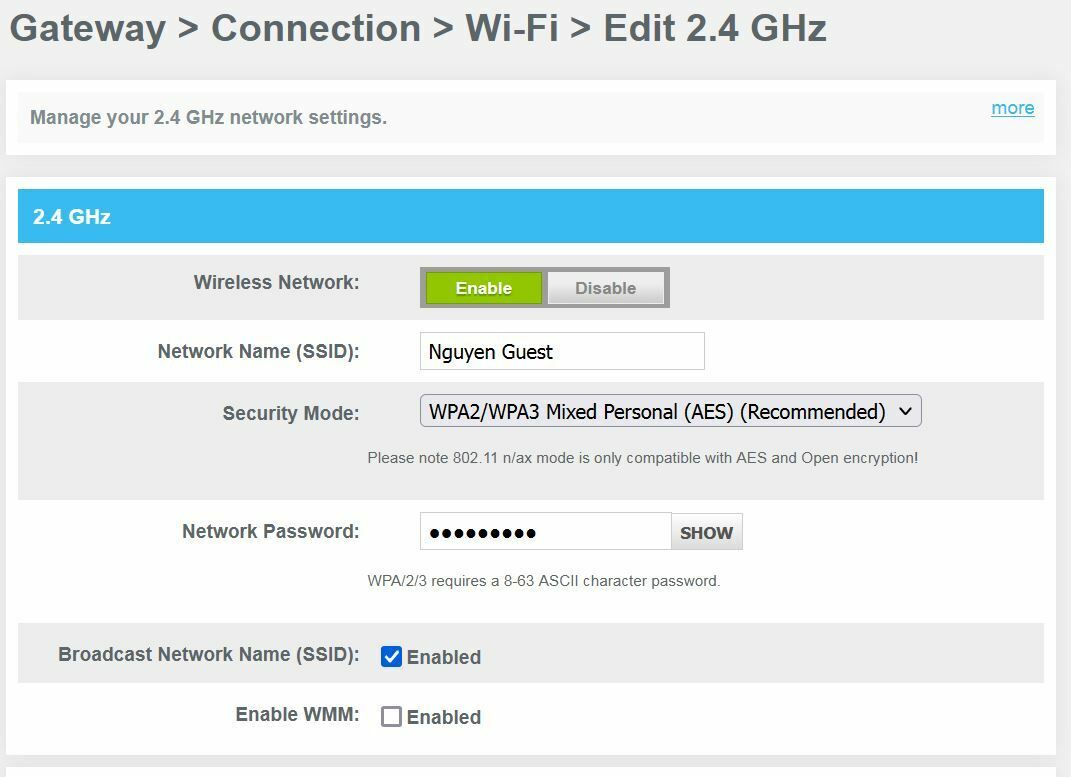Focus the Network Password field
This screenshot has height=777, width=1071.
545,531
